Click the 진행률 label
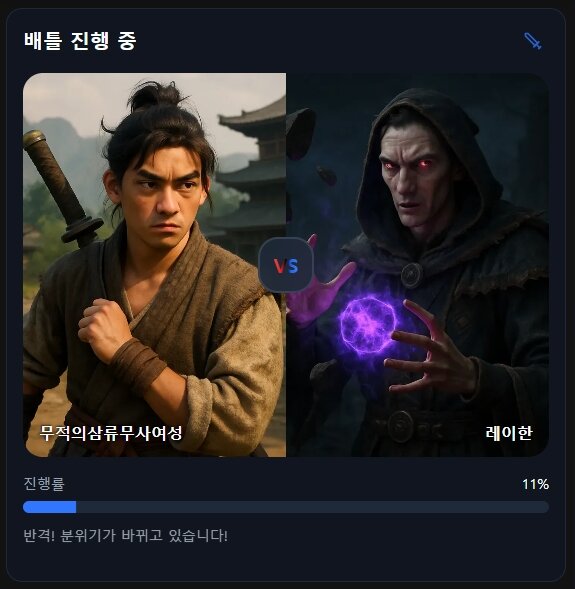 click(44, 483)
